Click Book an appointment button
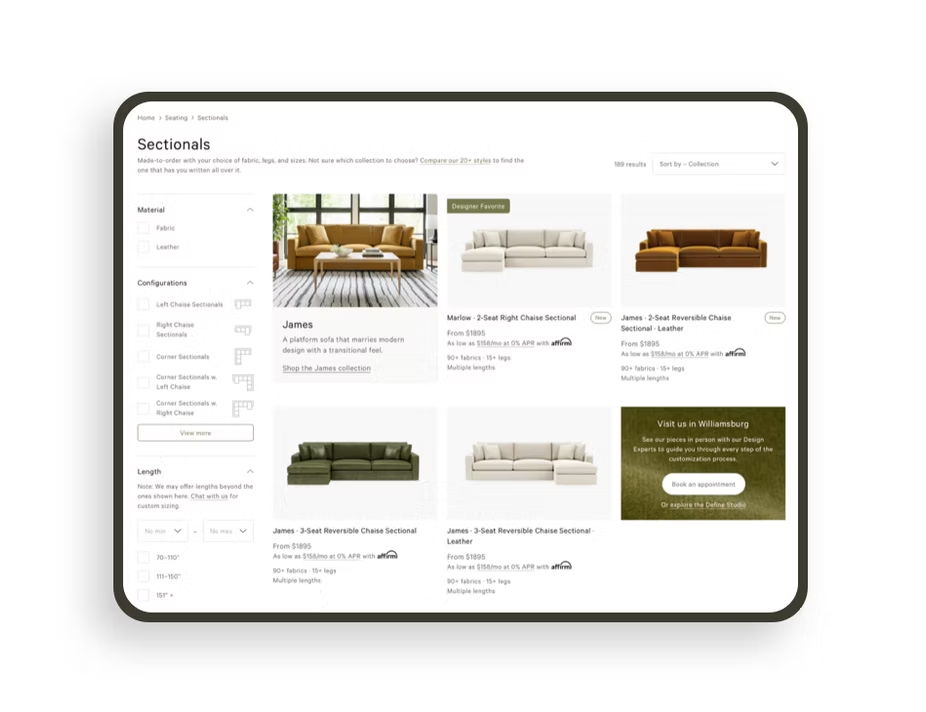926x712 pixels. pos(703,484)
